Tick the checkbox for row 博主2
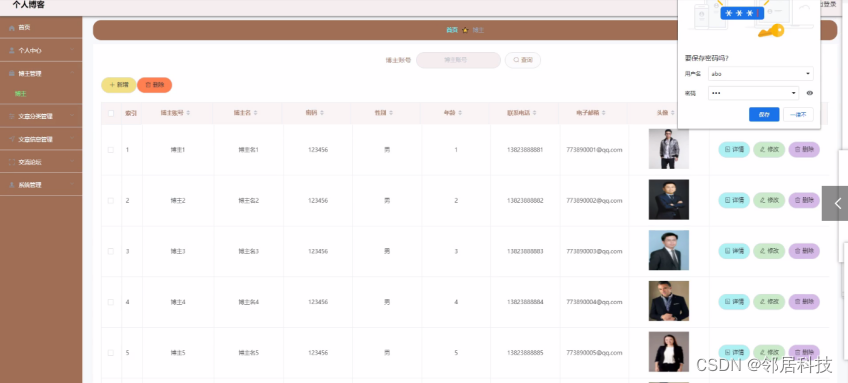848x383 pixels. [111, 201]
